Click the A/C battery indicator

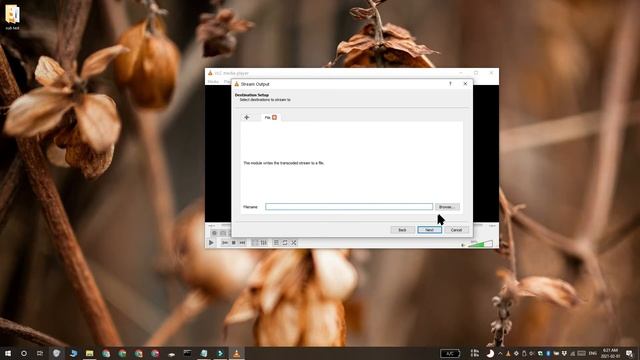coord(450,353)
